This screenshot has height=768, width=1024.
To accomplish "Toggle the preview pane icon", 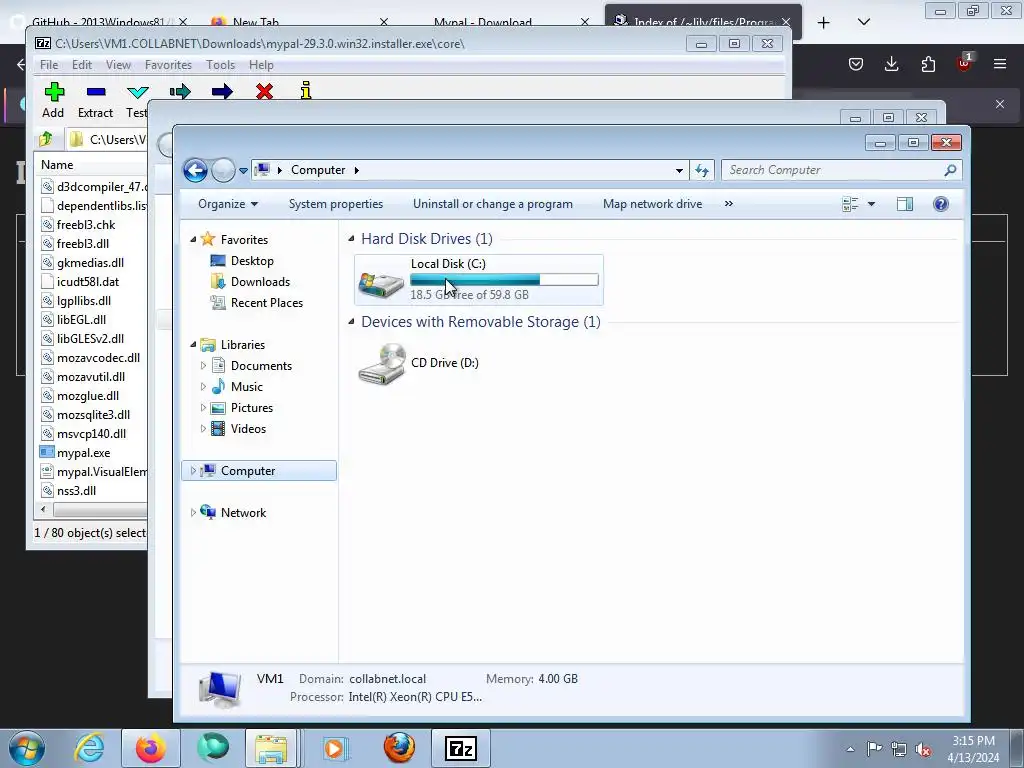I will pos(904,204).
